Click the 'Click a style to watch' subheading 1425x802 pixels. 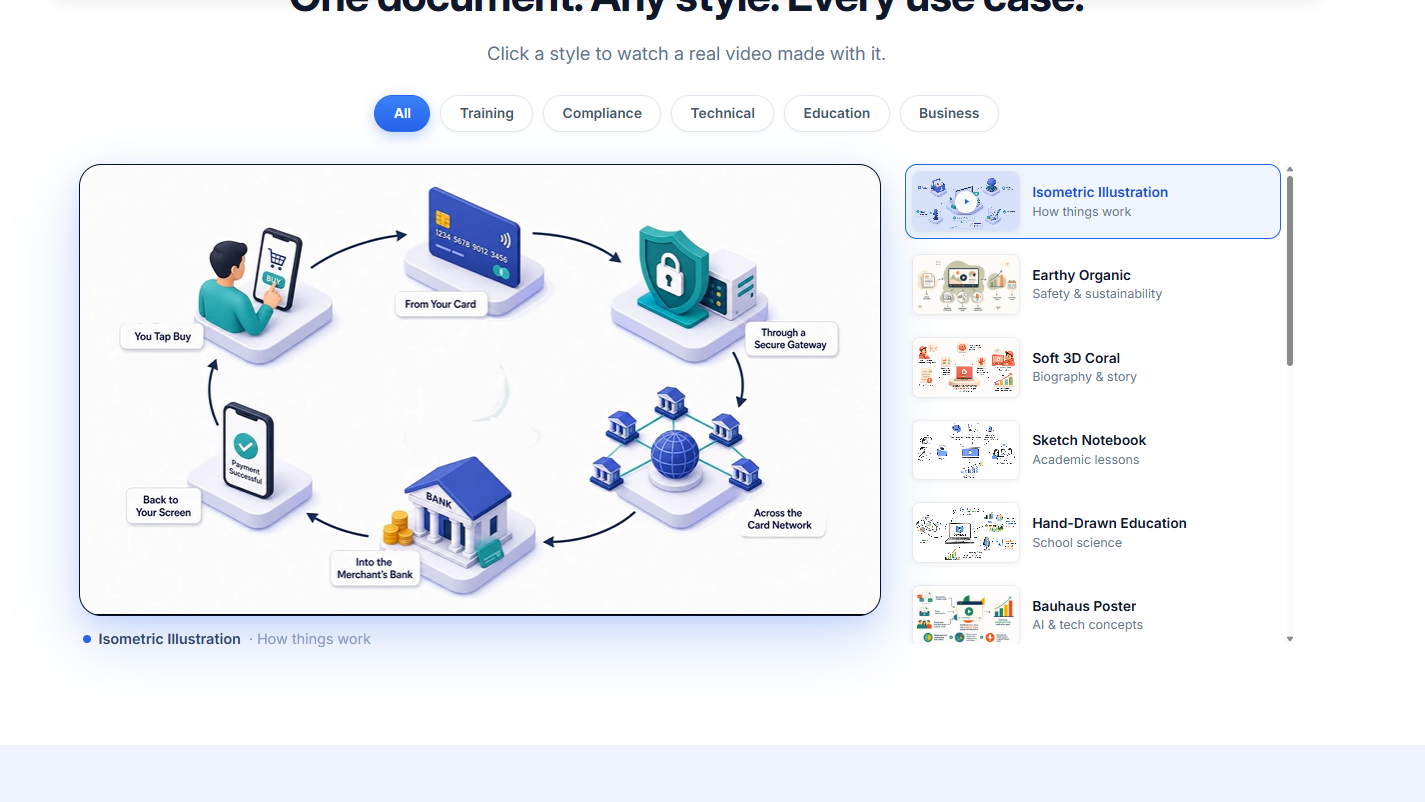[686, 54]
